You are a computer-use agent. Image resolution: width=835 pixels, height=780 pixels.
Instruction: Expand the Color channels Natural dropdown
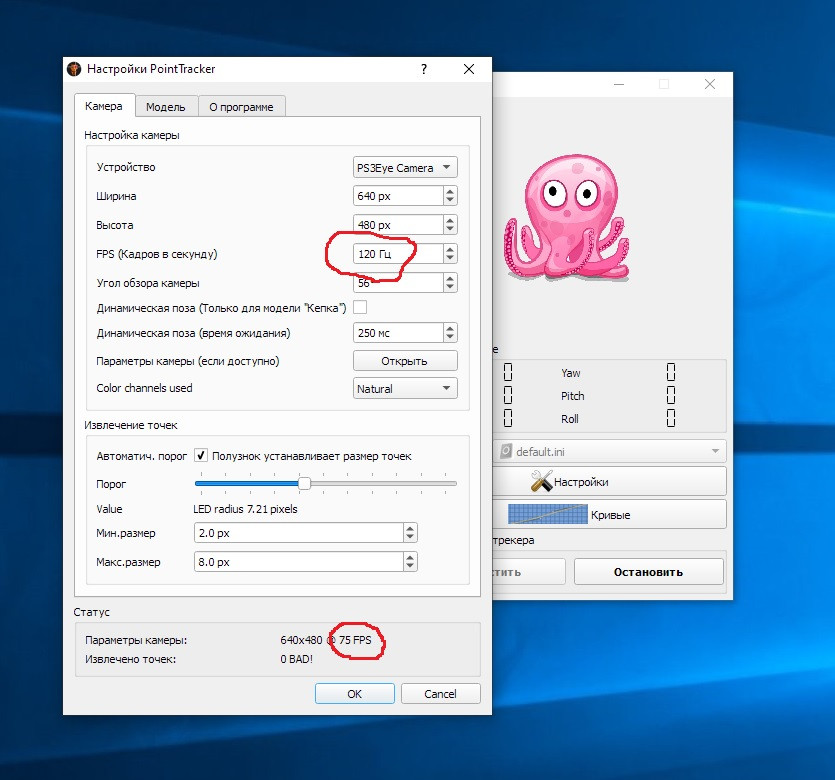coord(405,388)
